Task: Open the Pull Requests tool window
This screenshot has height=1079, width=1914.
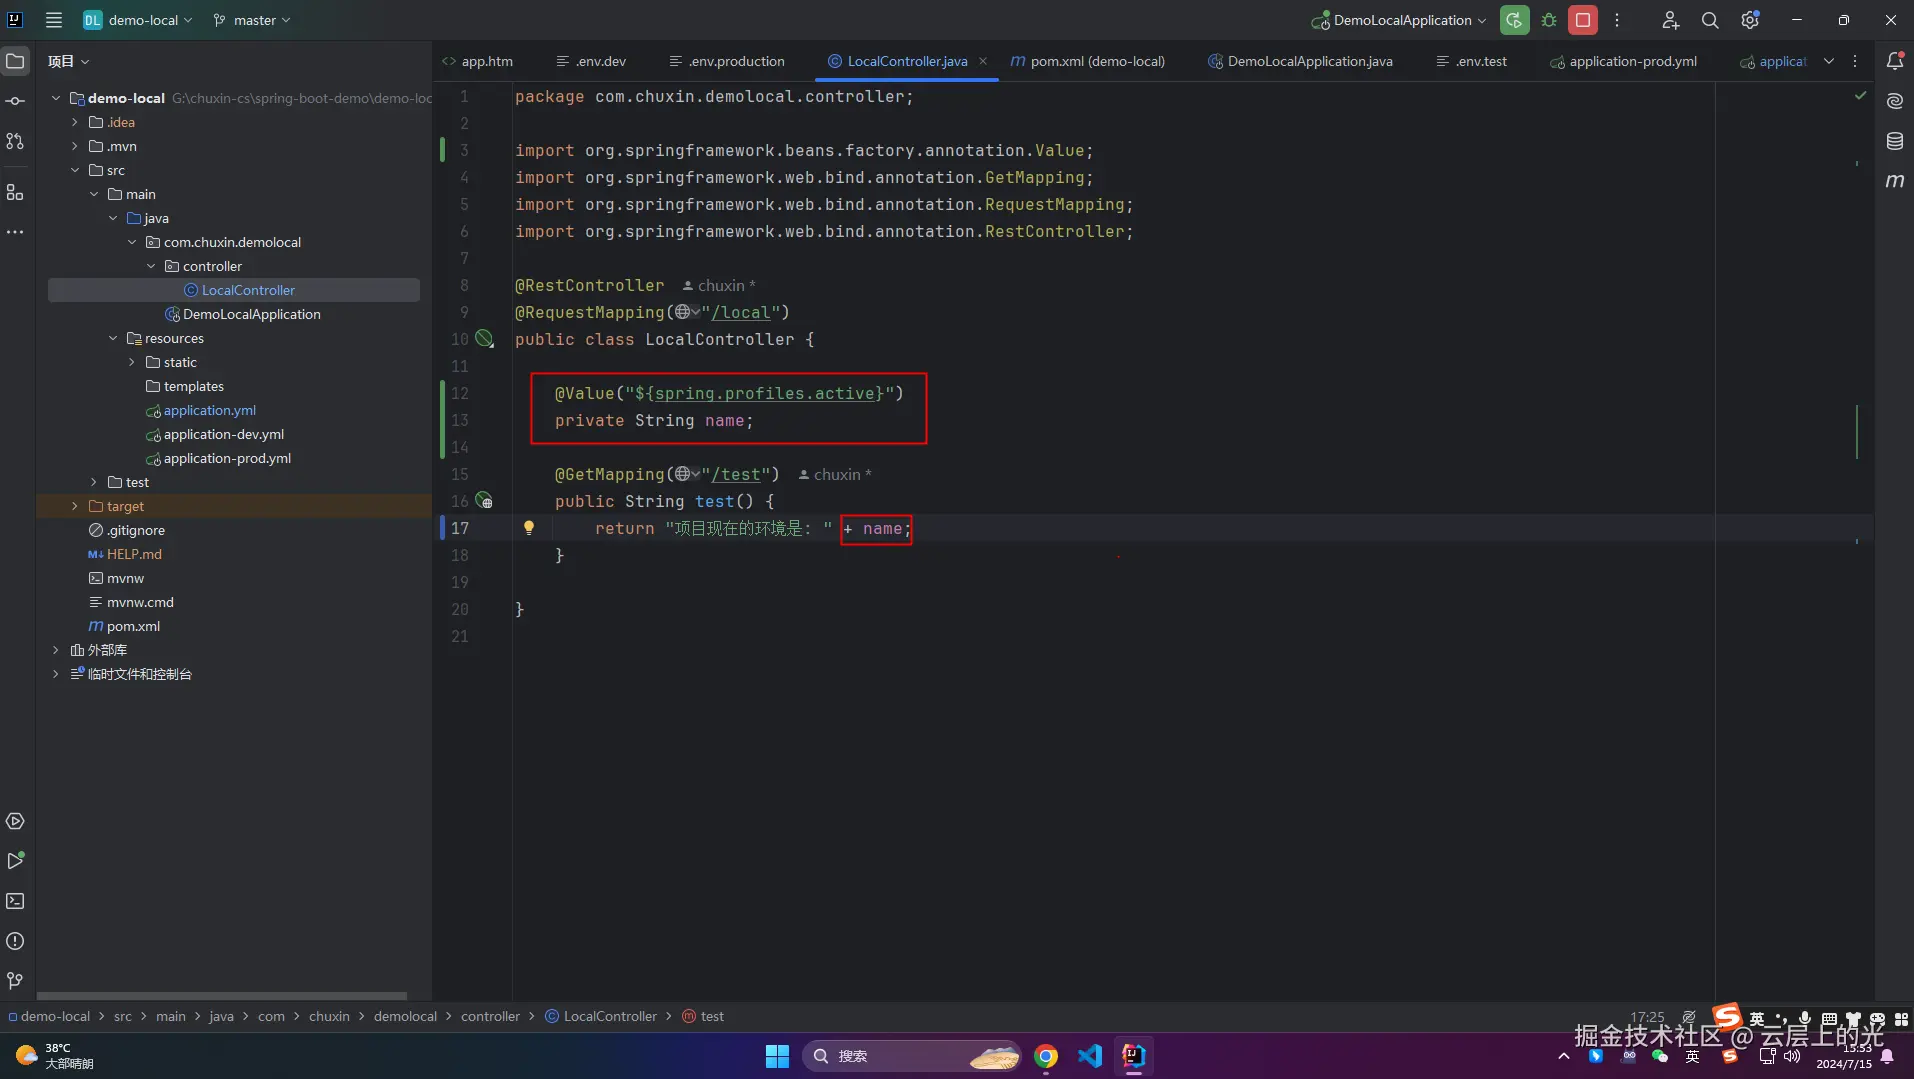Action: [x=15, y=141]
